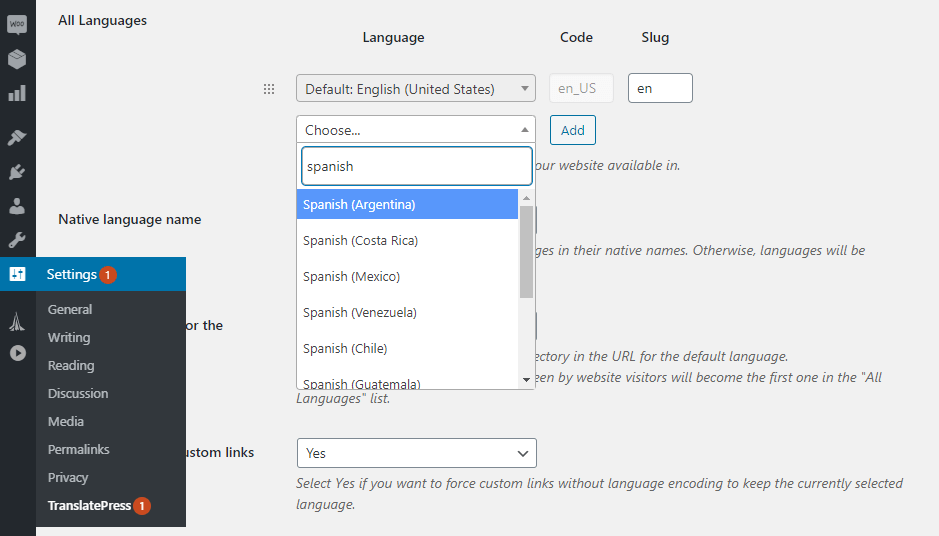
Task: Open Writing settings submenu
Action: (x=69, y=337)
